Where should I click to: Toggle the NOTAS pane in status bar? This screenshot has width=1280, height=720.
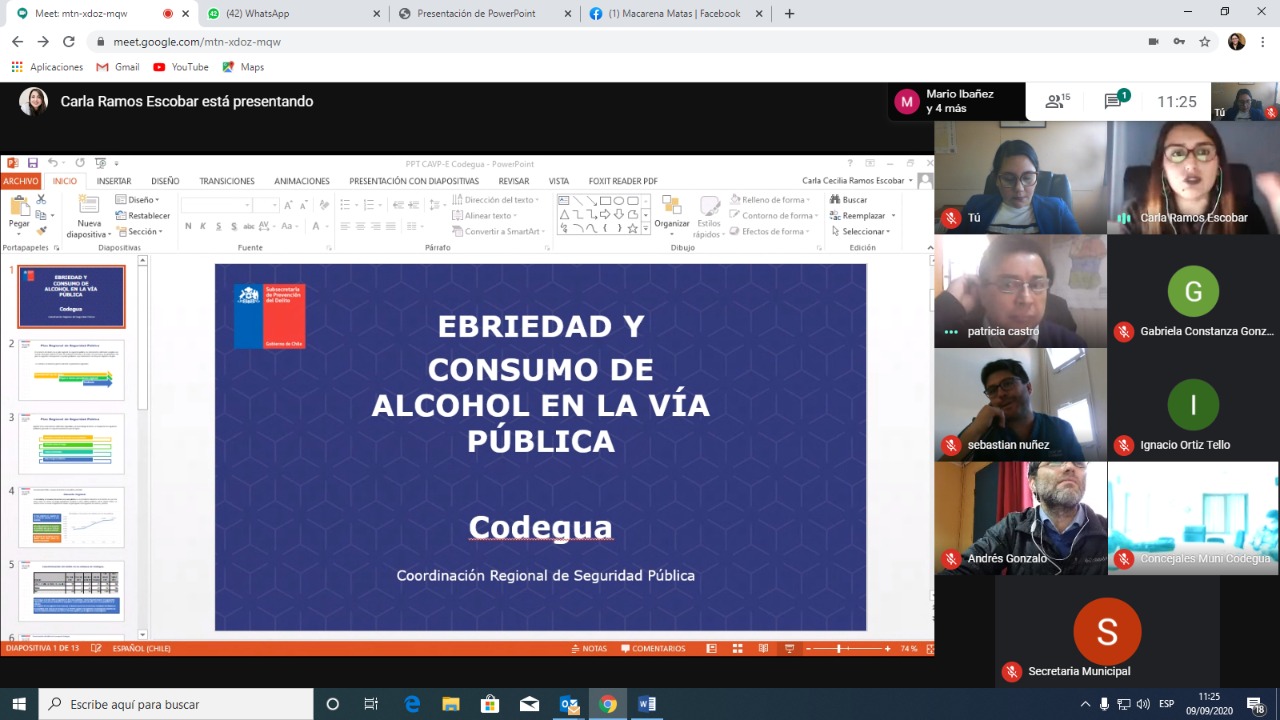coord(588,649)
